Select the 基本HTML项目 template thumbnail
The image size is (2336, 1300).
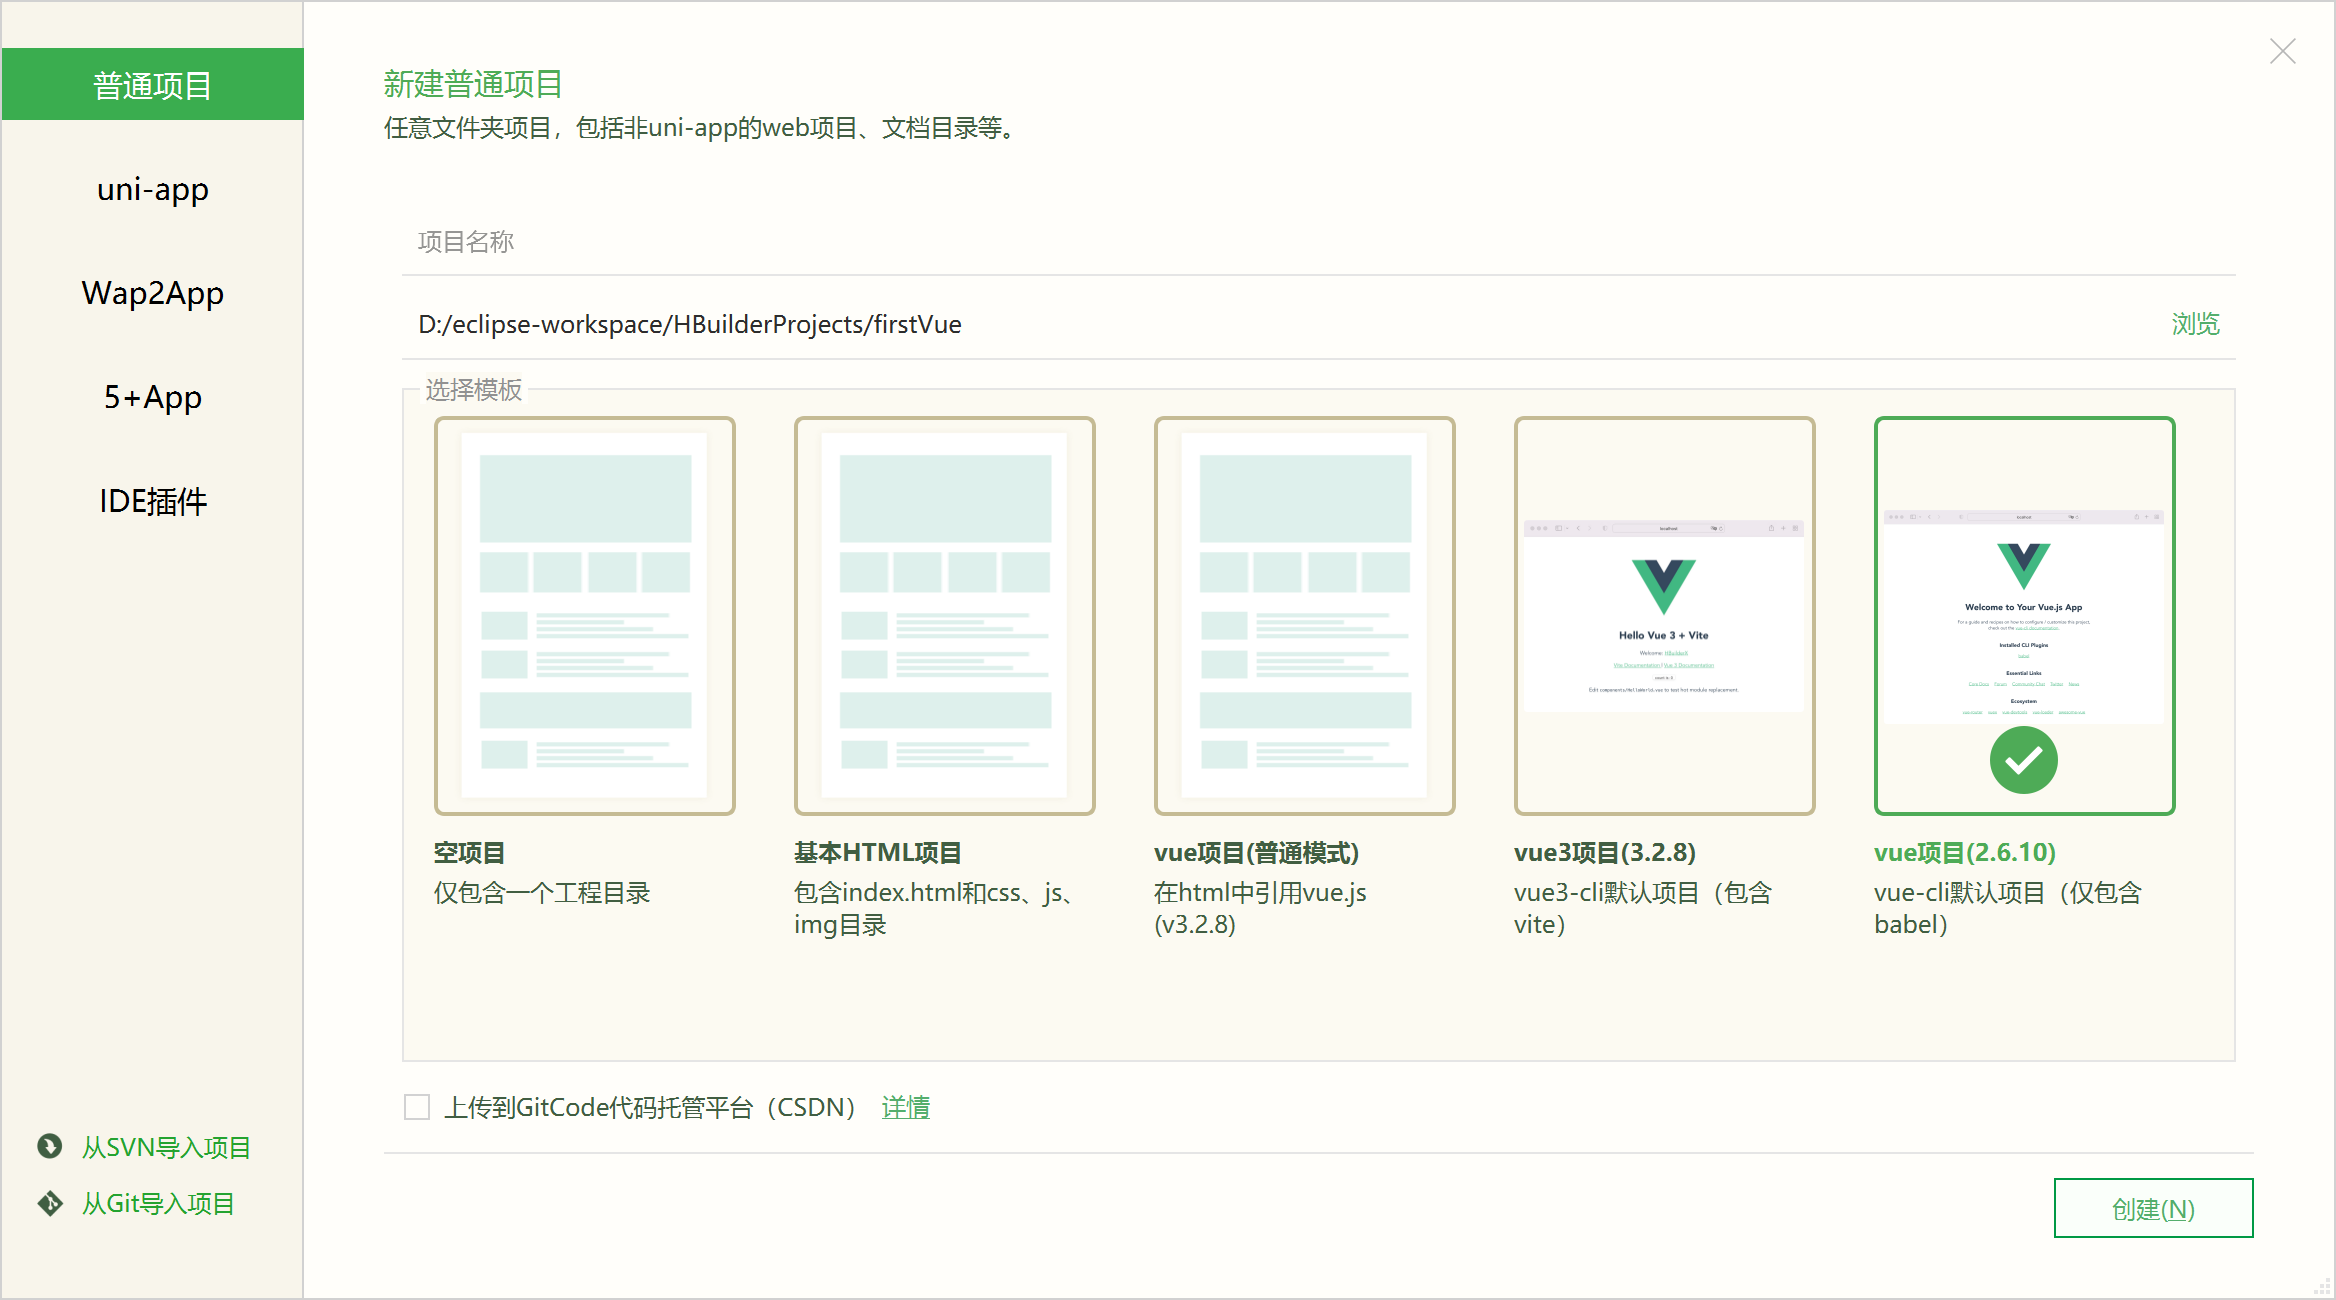click(x=944, y=614)
